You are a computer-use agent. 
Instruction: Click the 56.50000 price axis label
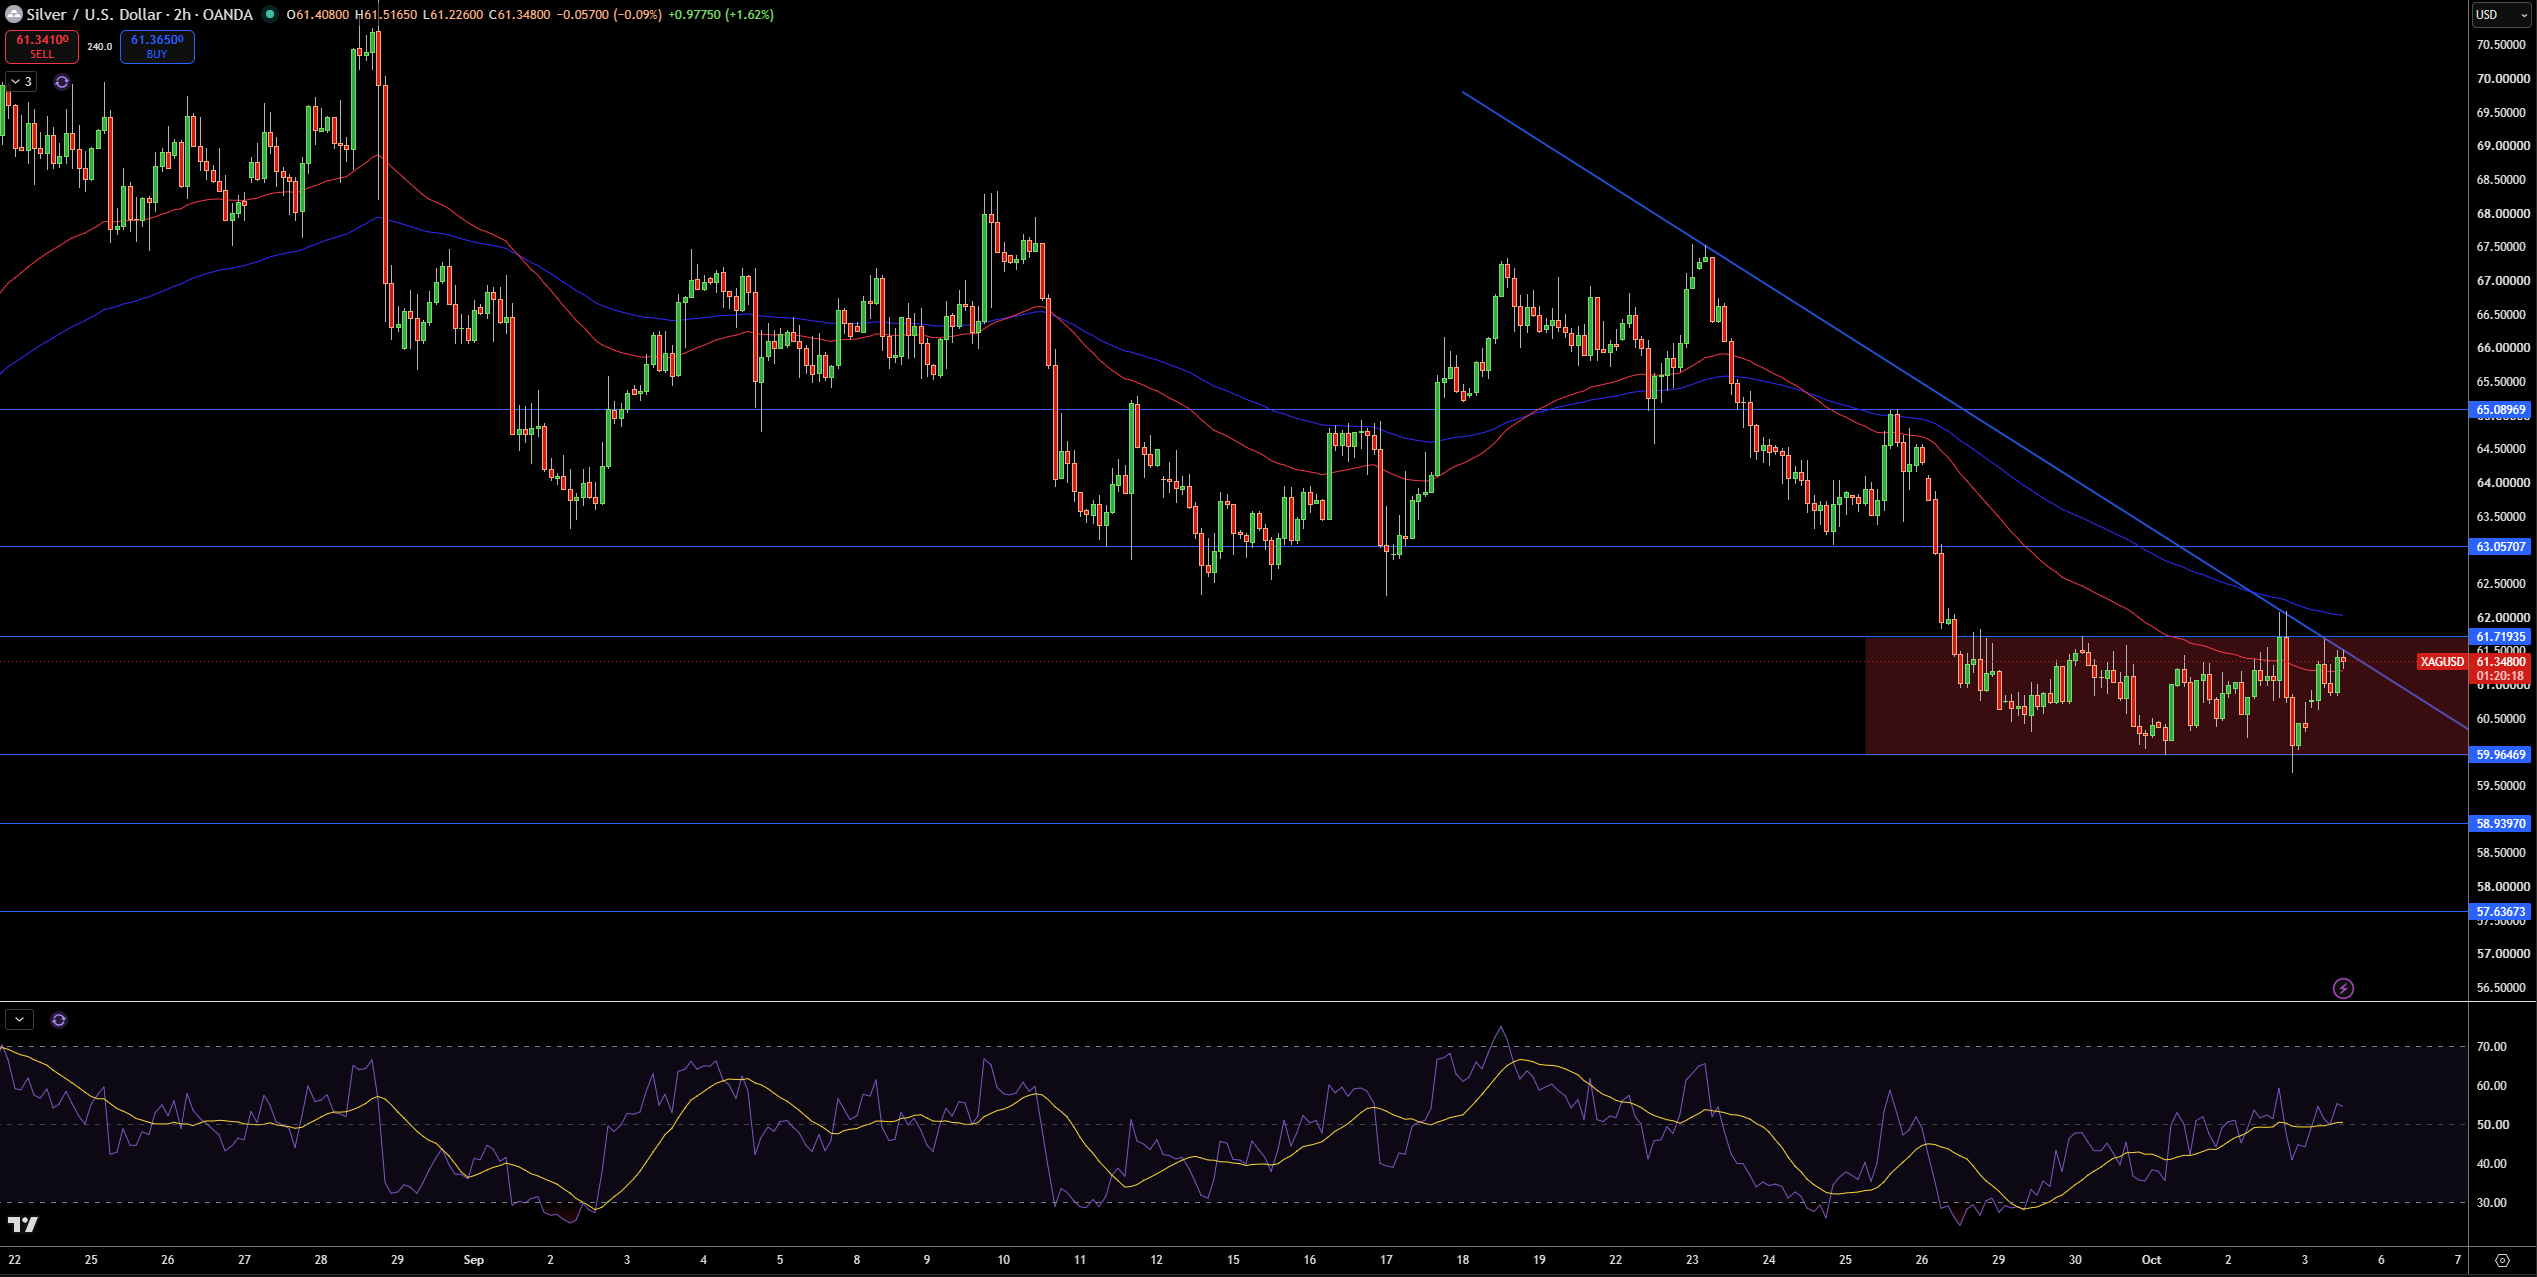[2503, 988]
